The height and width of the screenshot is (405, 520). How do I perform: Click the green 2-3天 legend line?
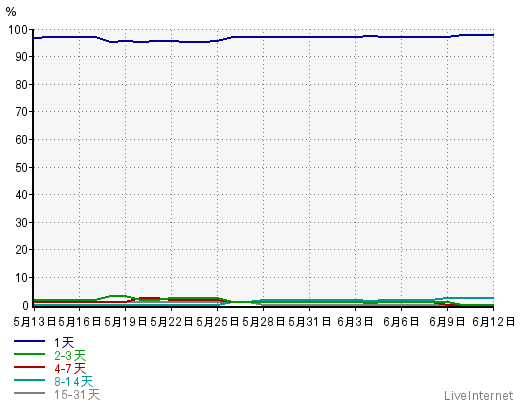pyautogui.click(x=29, y=354)
